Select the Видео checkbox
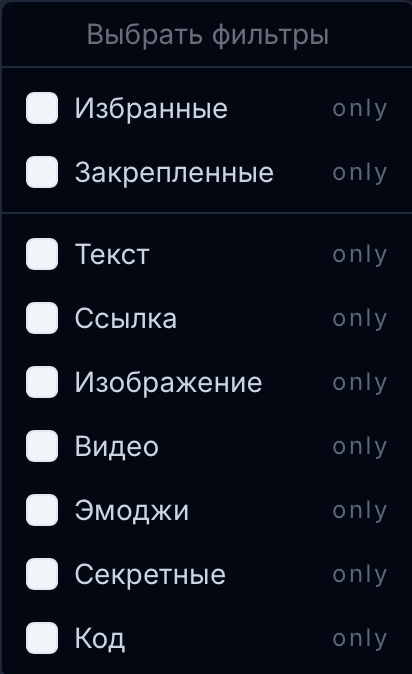The height and width of the screenshot is (674, 412). click(x=42, y=446)
